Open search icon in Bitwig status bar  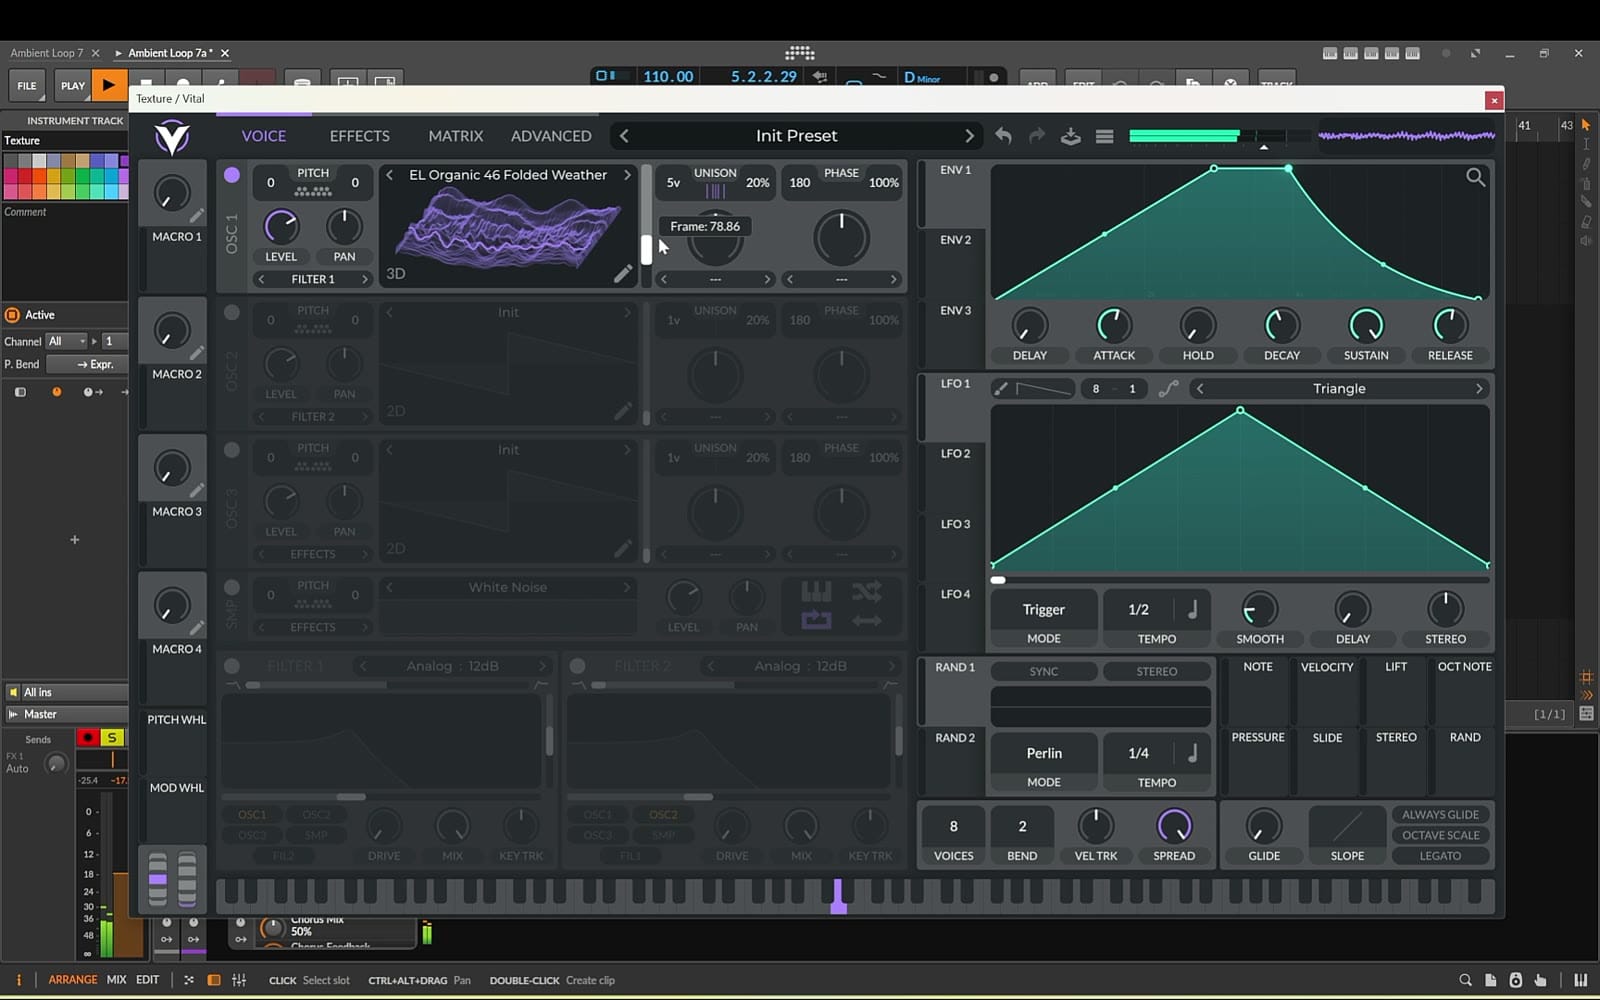1465,980
